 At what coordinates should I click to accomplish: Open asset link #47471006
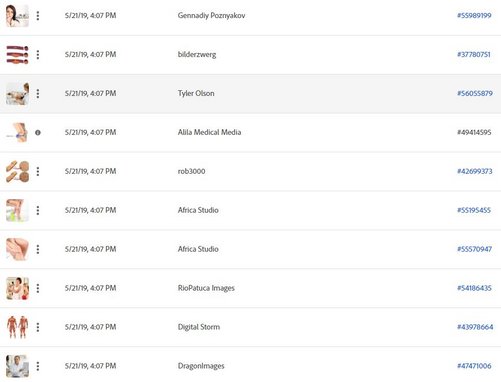(x=474, y=366)
